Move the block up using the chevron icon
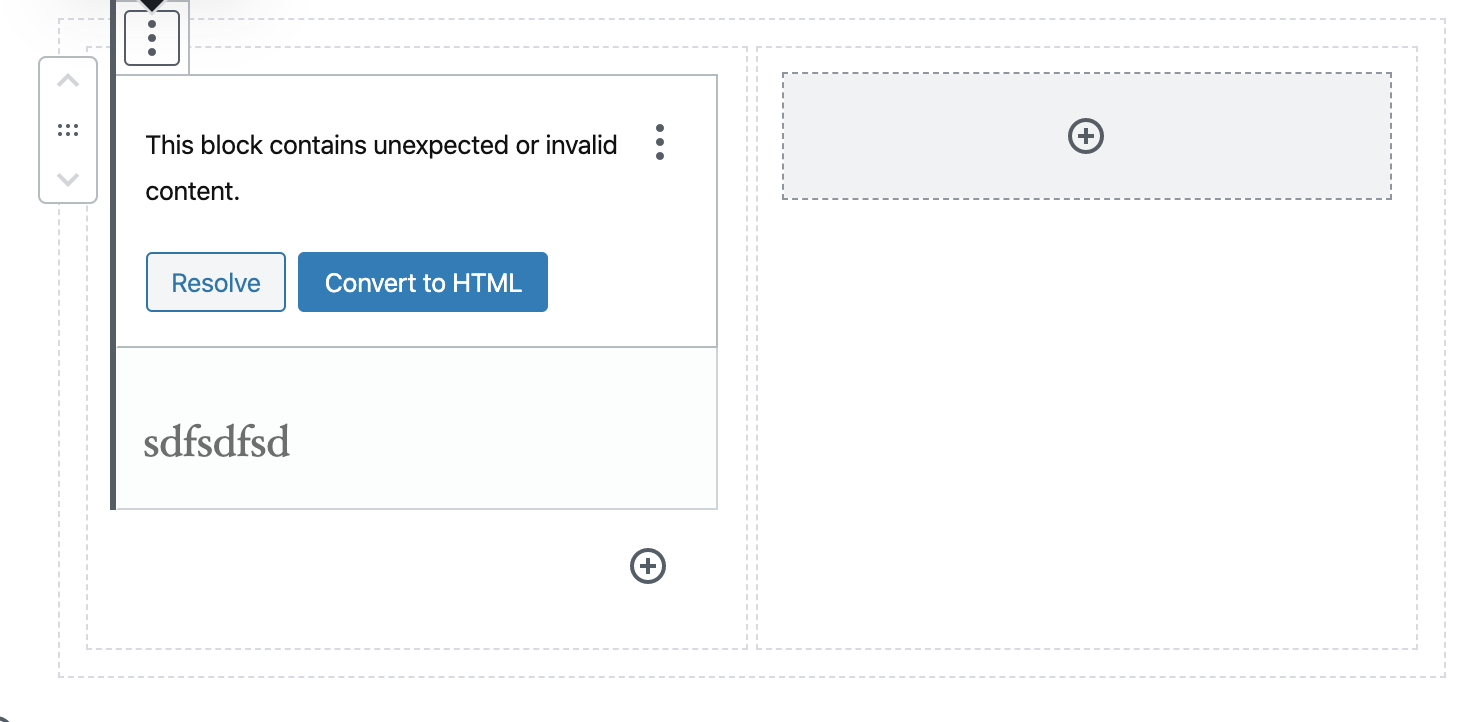This screenshot has height=722, width=1478. pos(68,80)
